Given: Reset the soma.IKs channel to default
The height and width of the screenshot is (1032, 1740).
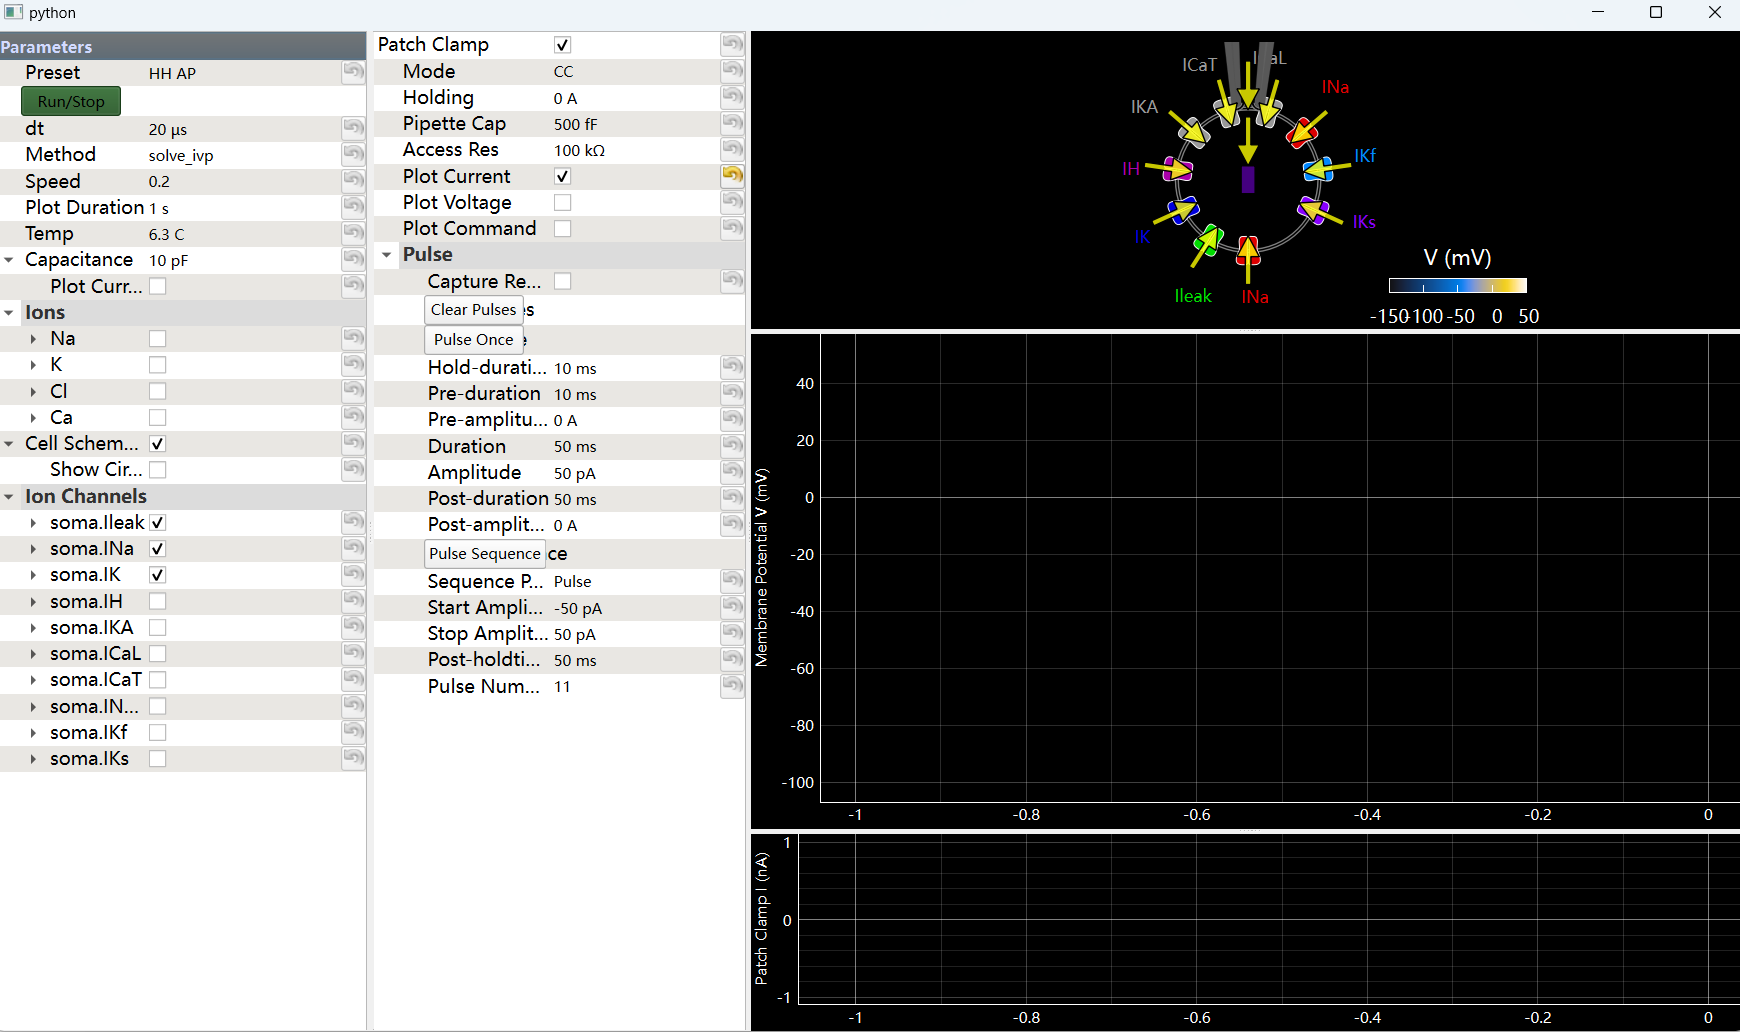Looking at the screenshot, I should pyautogui.click(x=353, y=758).
